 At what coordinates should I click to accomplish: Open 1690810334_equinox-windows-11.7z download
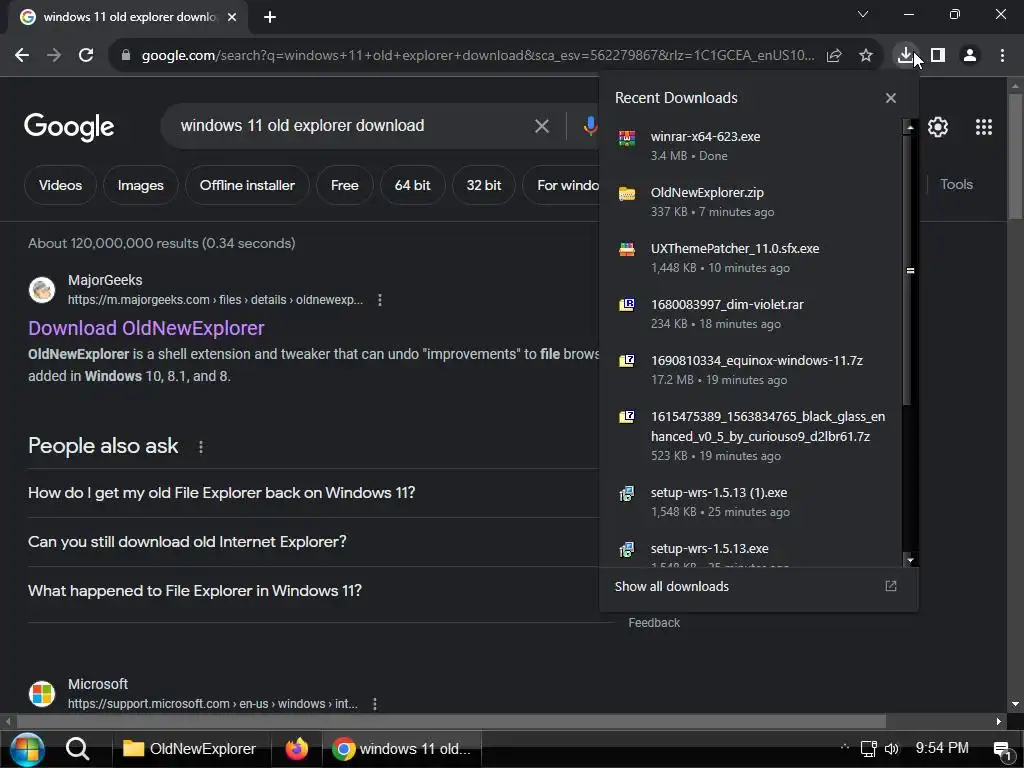751,370
